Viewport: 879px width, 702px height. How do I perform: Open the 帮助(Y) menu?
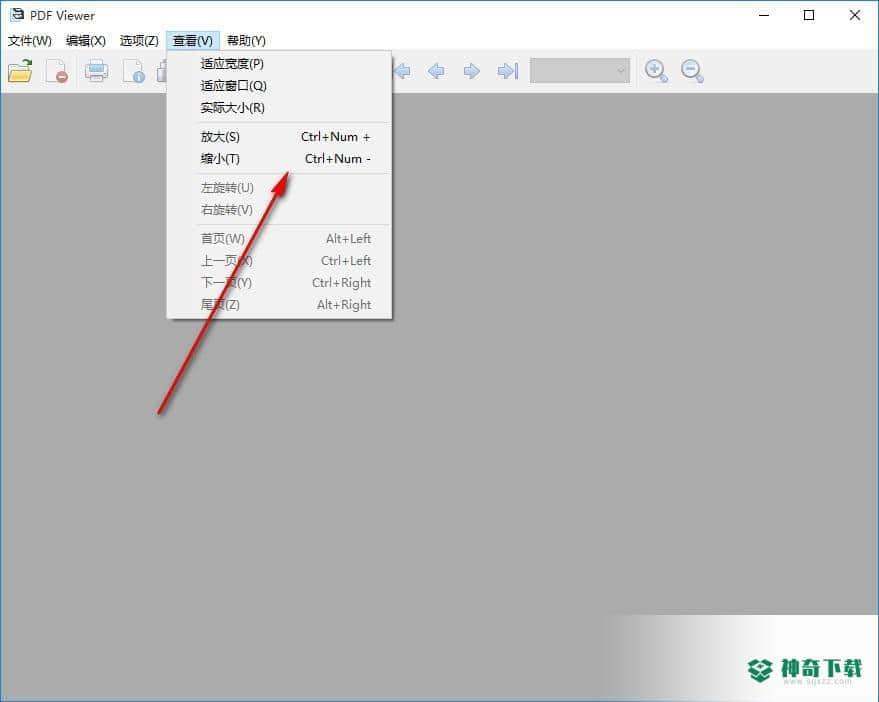point(246,40)
